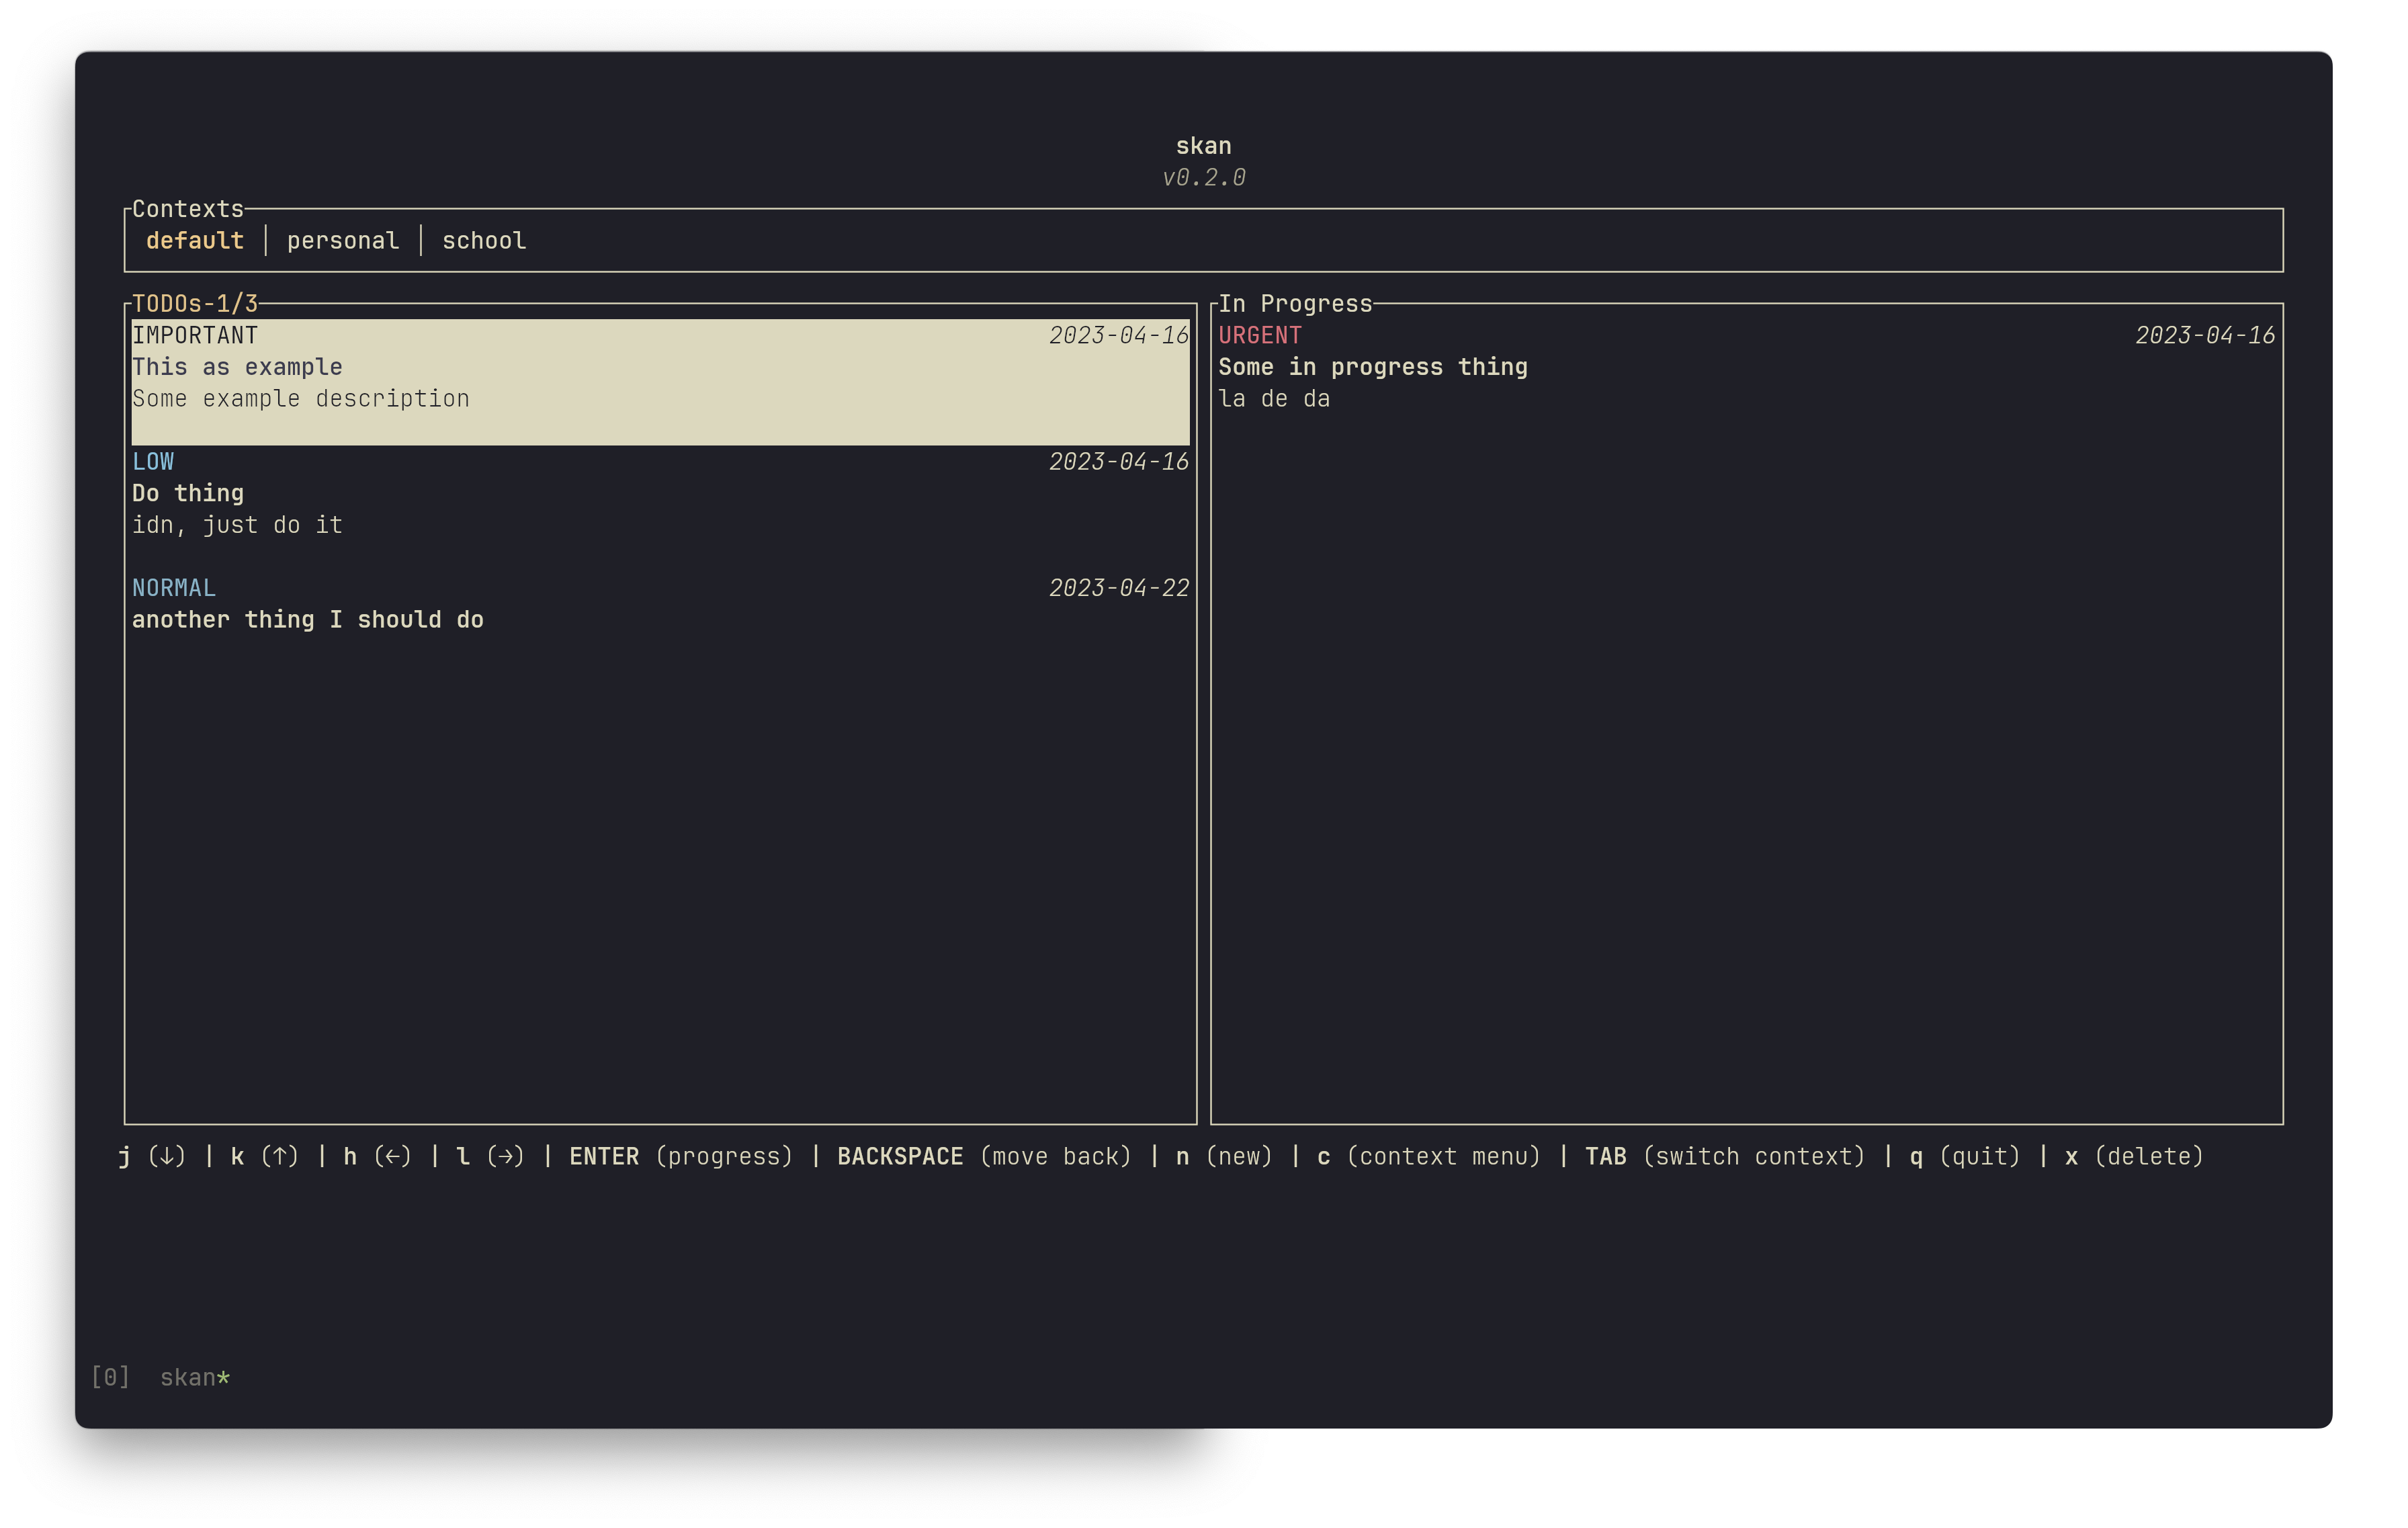The height and width of the screenshot is (1528, 2408).
Task: Click the BACKSPACE (move back) hint
Action: click(985, 1157)
